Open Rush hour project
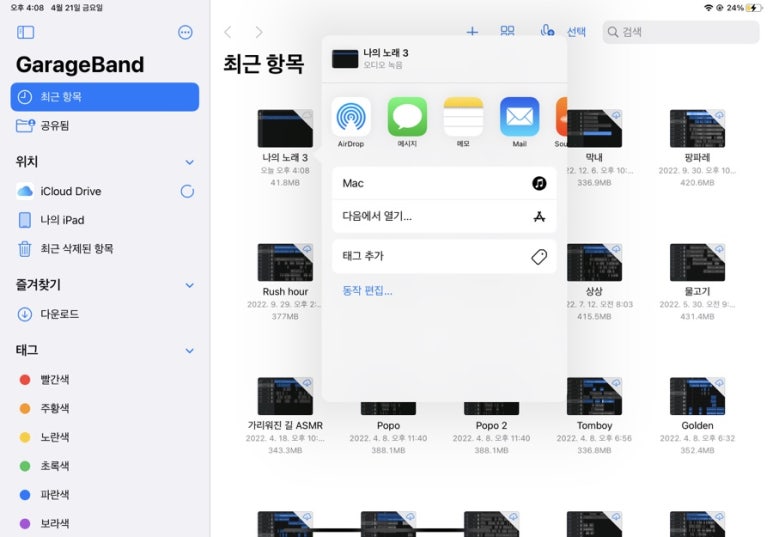Screen dimensions: 773x537 (x=285, y=263)
